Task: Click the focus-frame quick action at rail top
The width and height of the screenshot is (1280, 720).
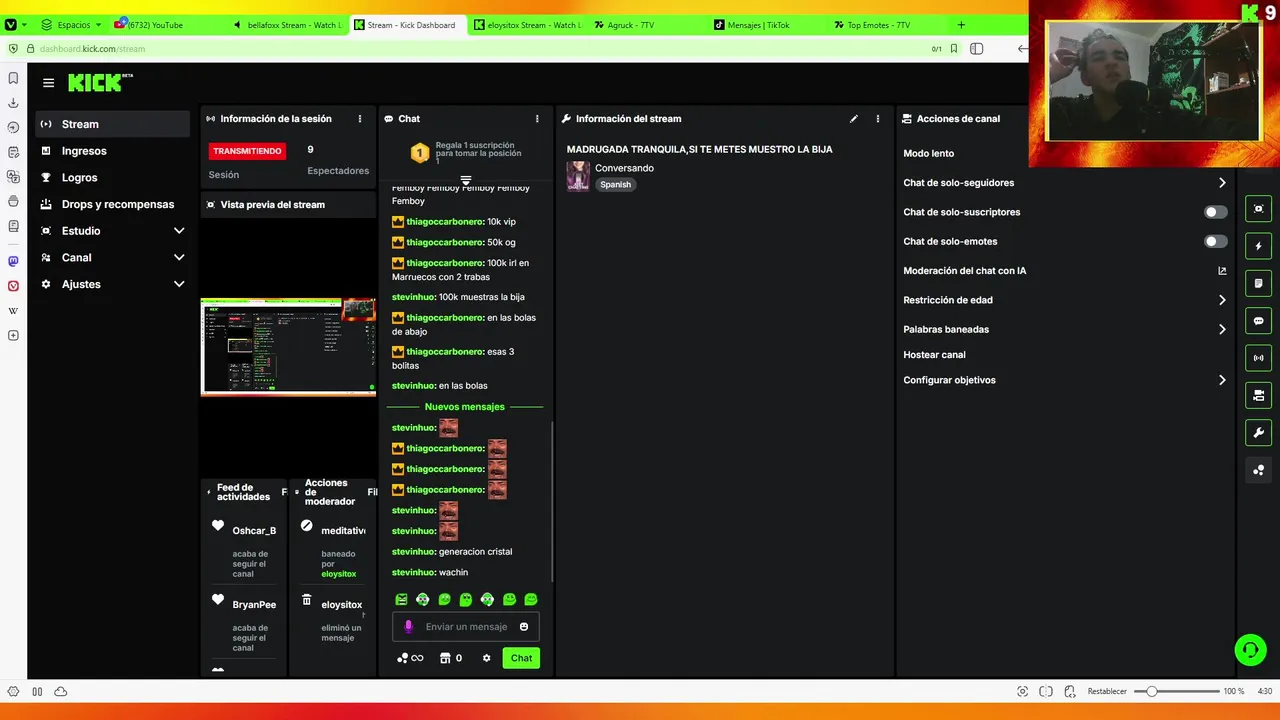Action: pos(1259,208)
